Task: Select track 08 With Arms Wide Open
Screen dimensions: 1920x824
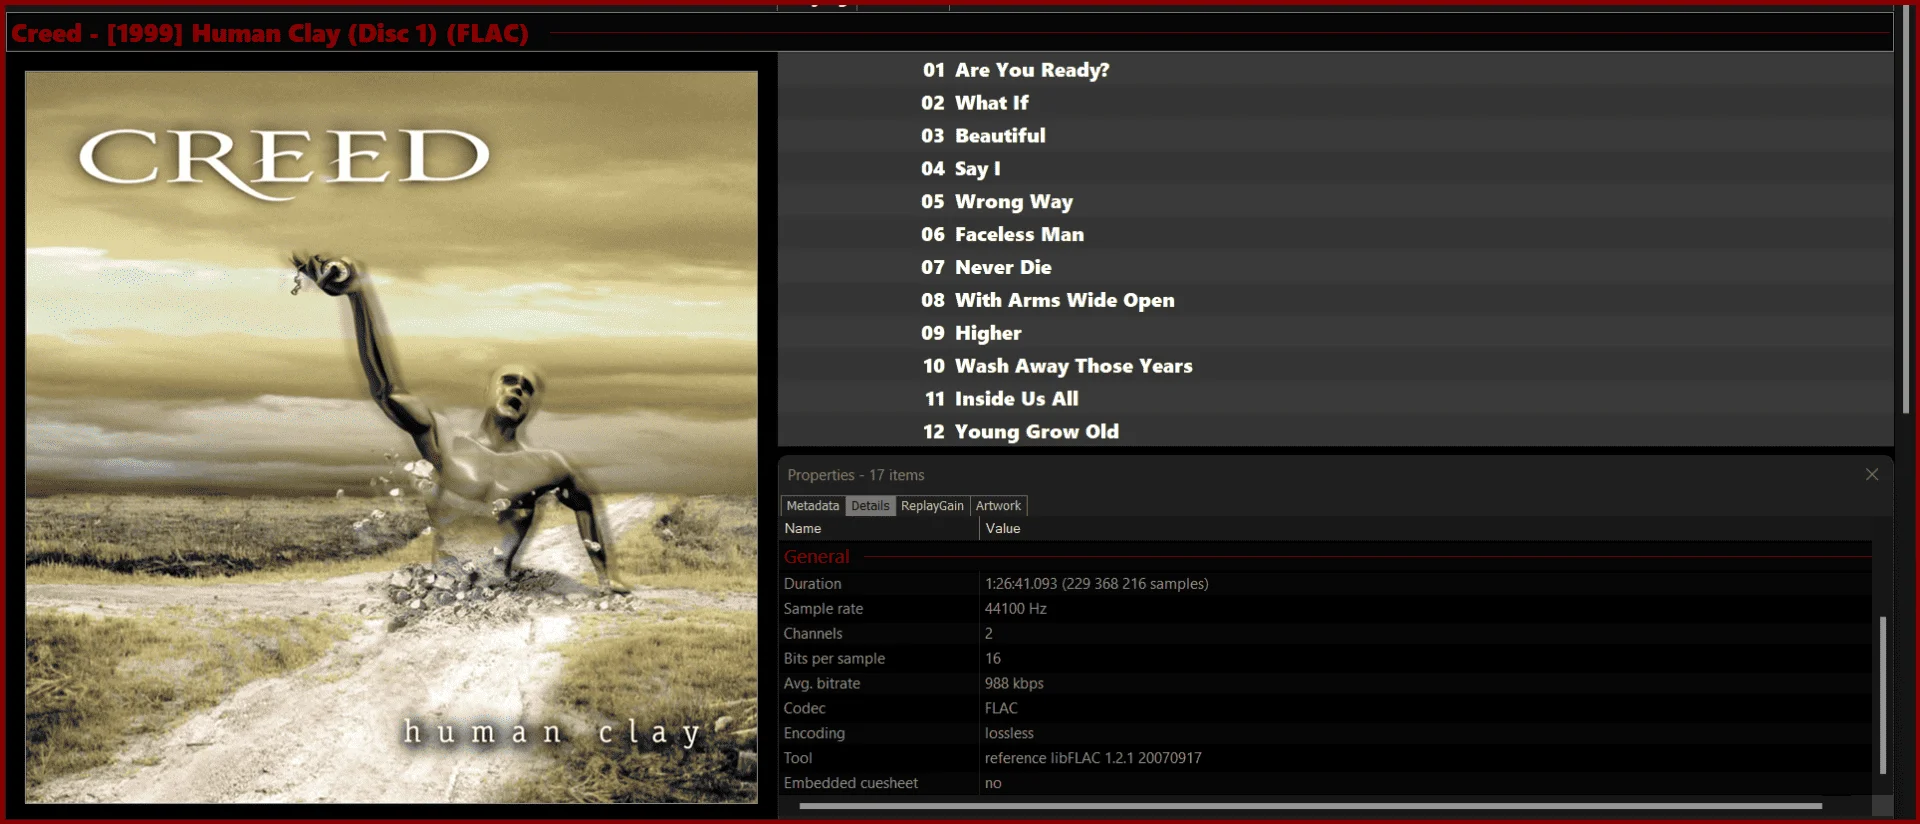Action: (x=1336, y=300)
